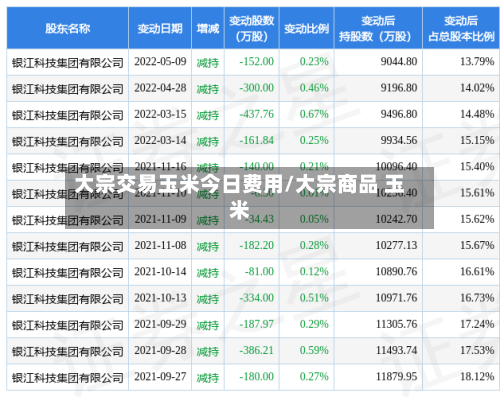
Task: Click the 17.24% share cell
Action: 477,324
